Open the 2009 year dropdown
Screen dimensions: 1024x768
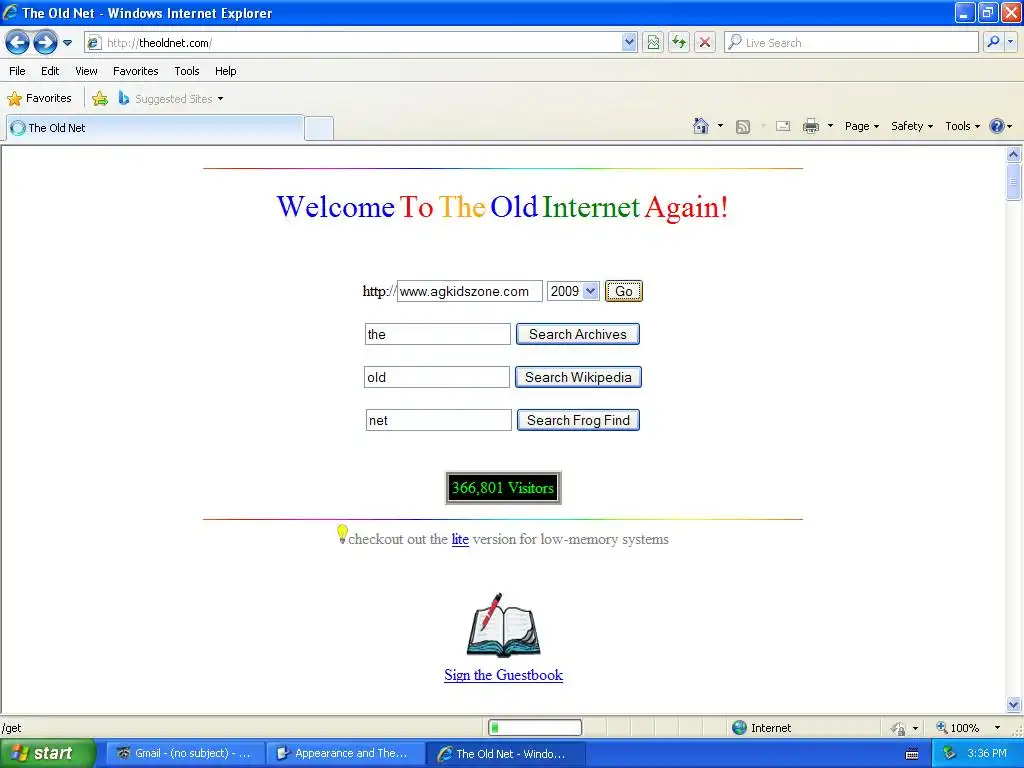pos(573,291)
